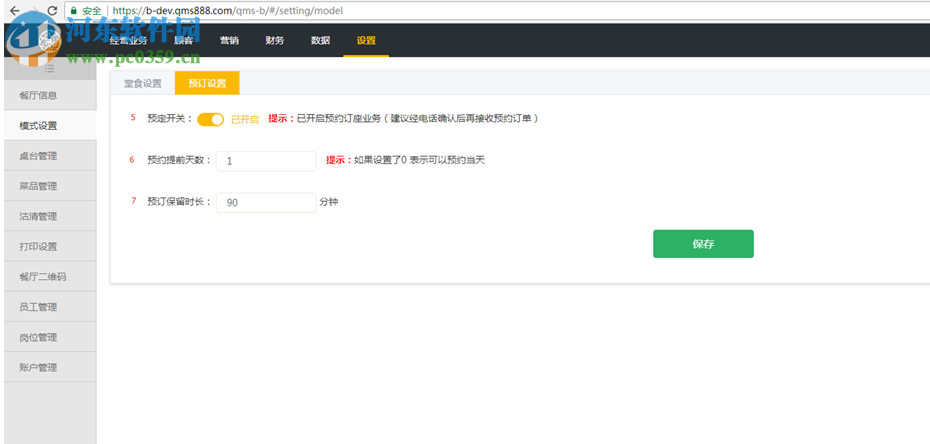Select the 预订设置 tab
The image size is (930, 444).
tap(207, 83)
